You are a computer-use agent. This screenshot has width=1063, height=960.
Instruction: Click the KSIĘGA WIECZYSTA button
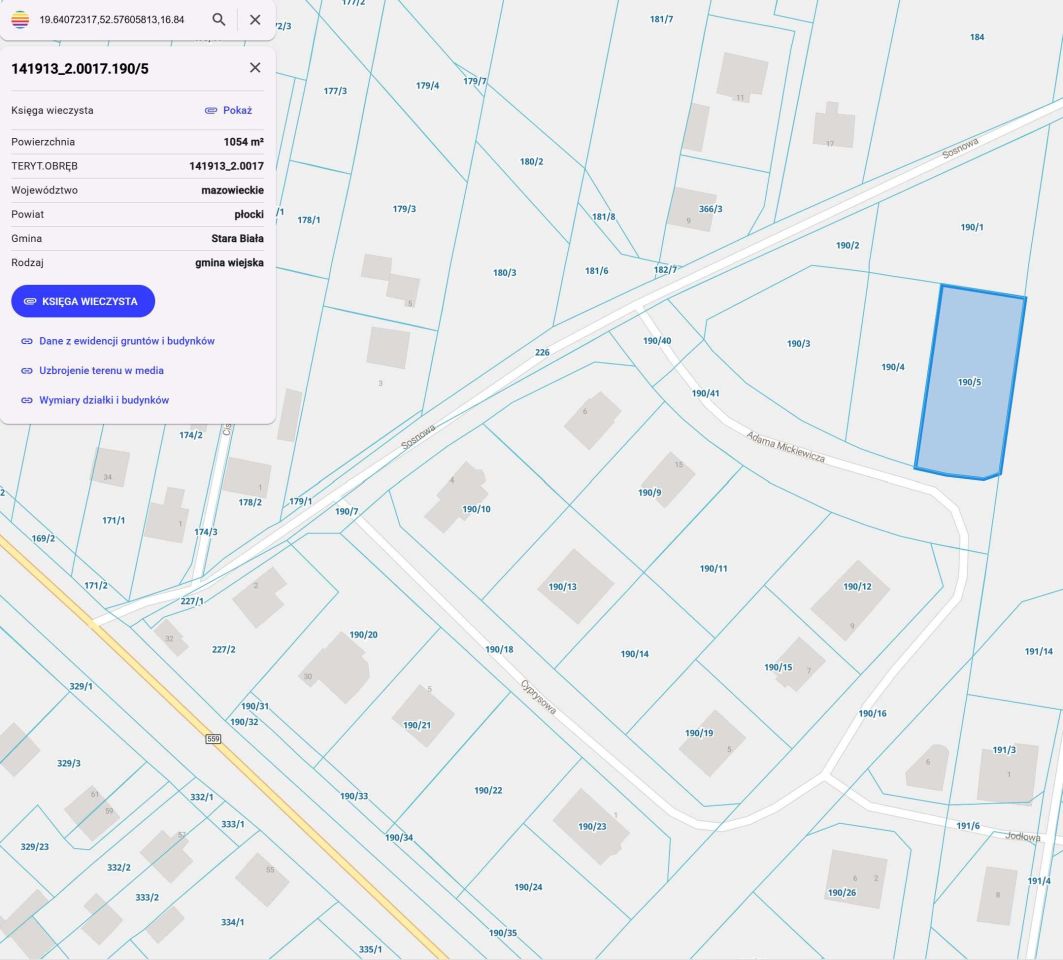click(x=83, y=301)
